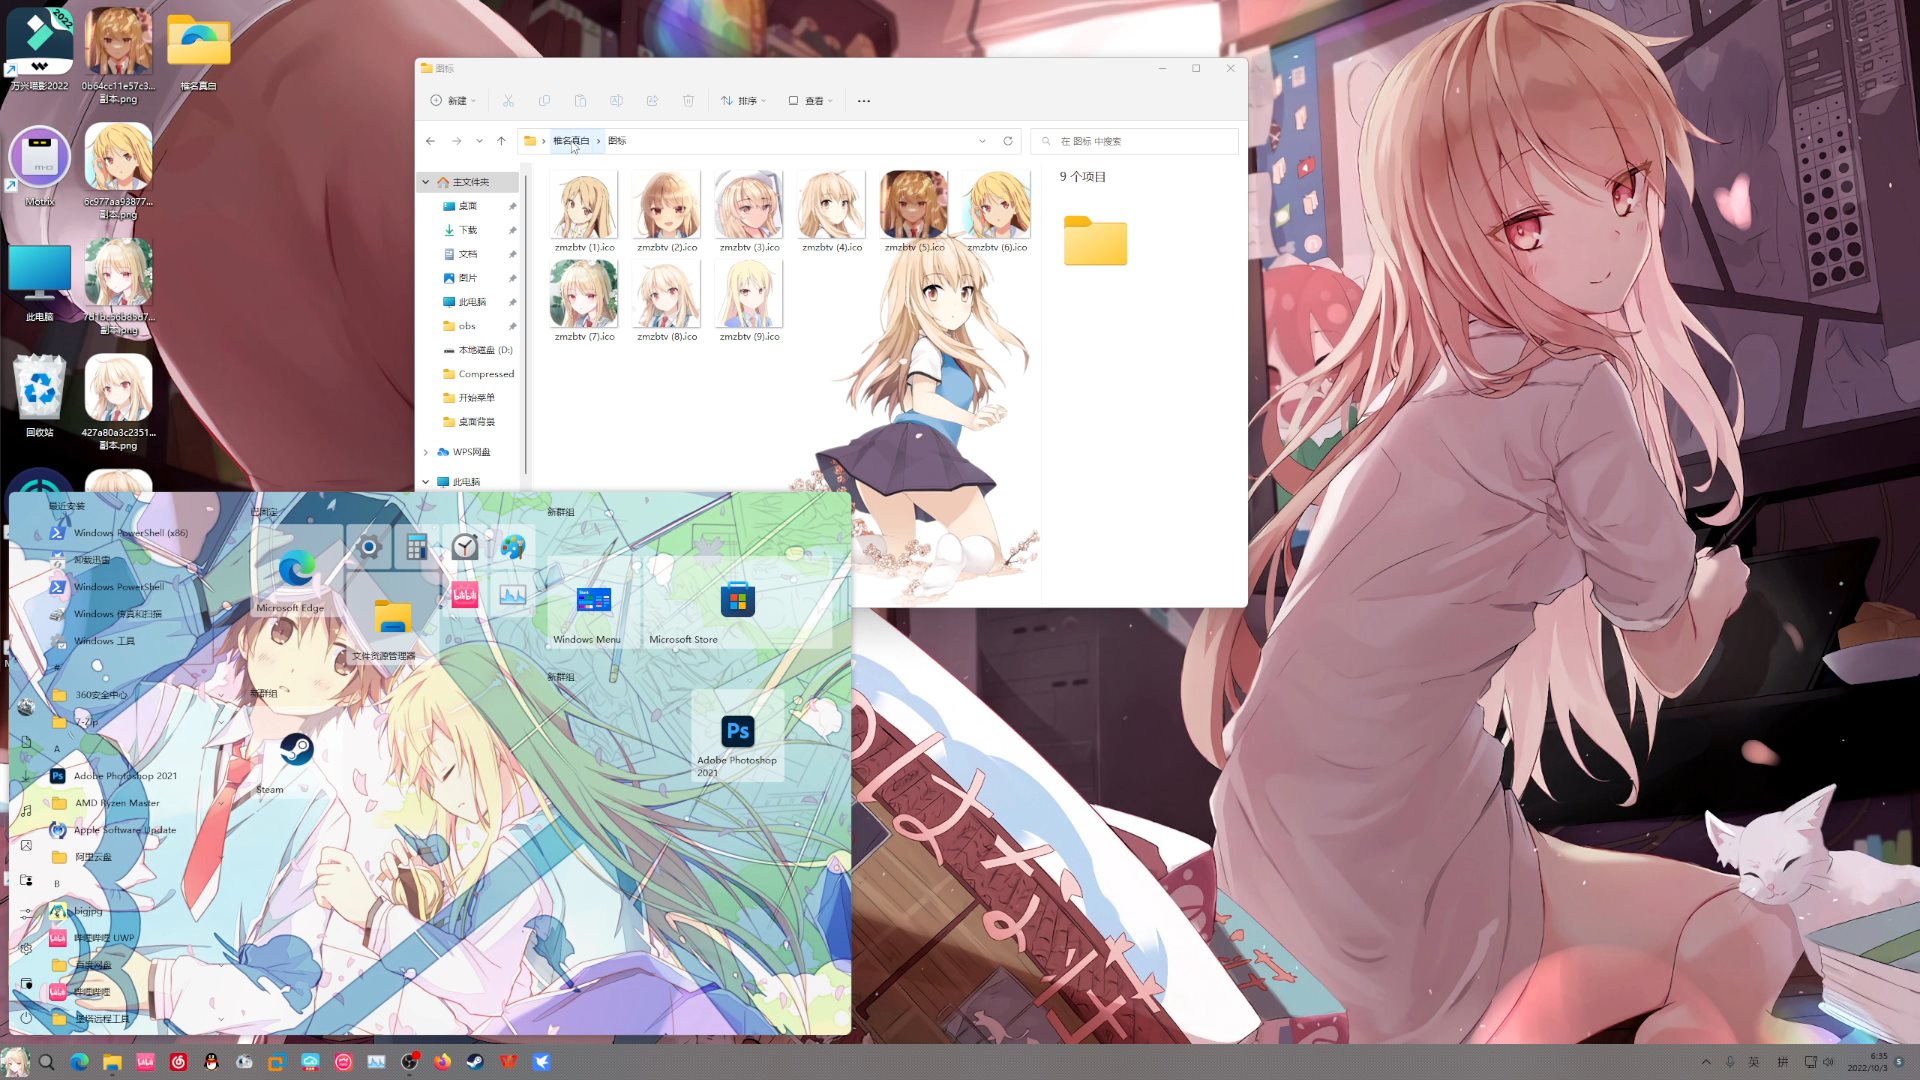Go up one folder level
This screenshot has width=1920, height=1080.
click(502, 141)
